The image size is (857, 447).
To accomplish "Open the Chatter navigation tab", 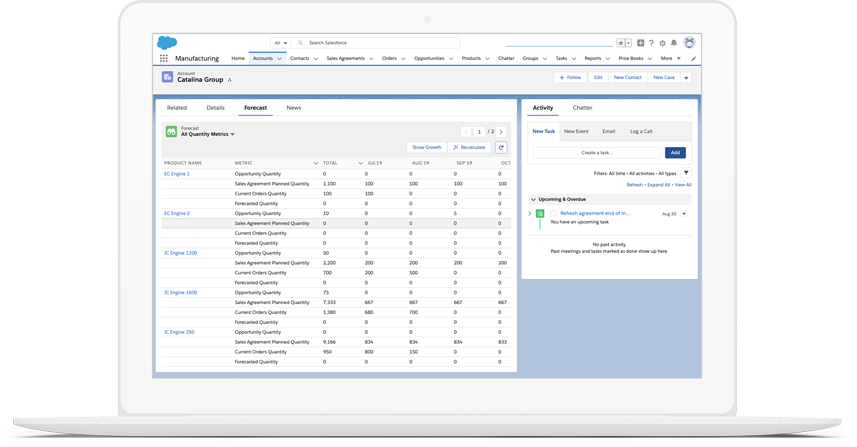I will point(506,58).
